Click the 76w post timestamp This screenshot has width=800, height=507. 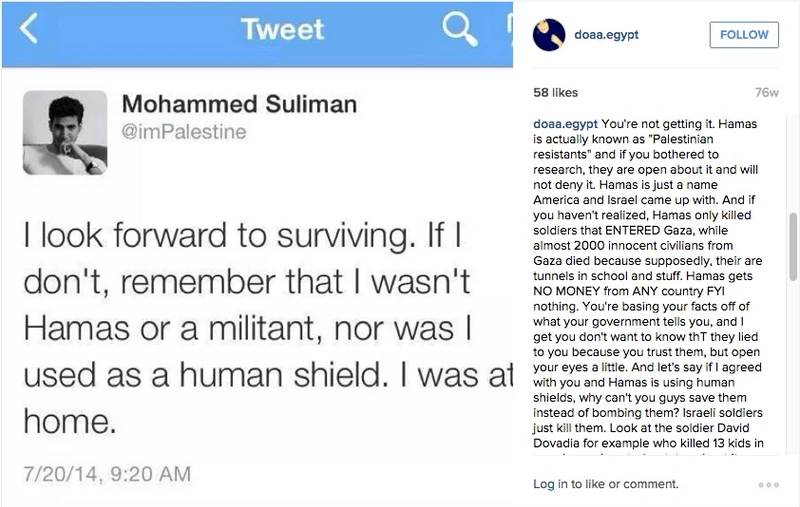point(767,93)
